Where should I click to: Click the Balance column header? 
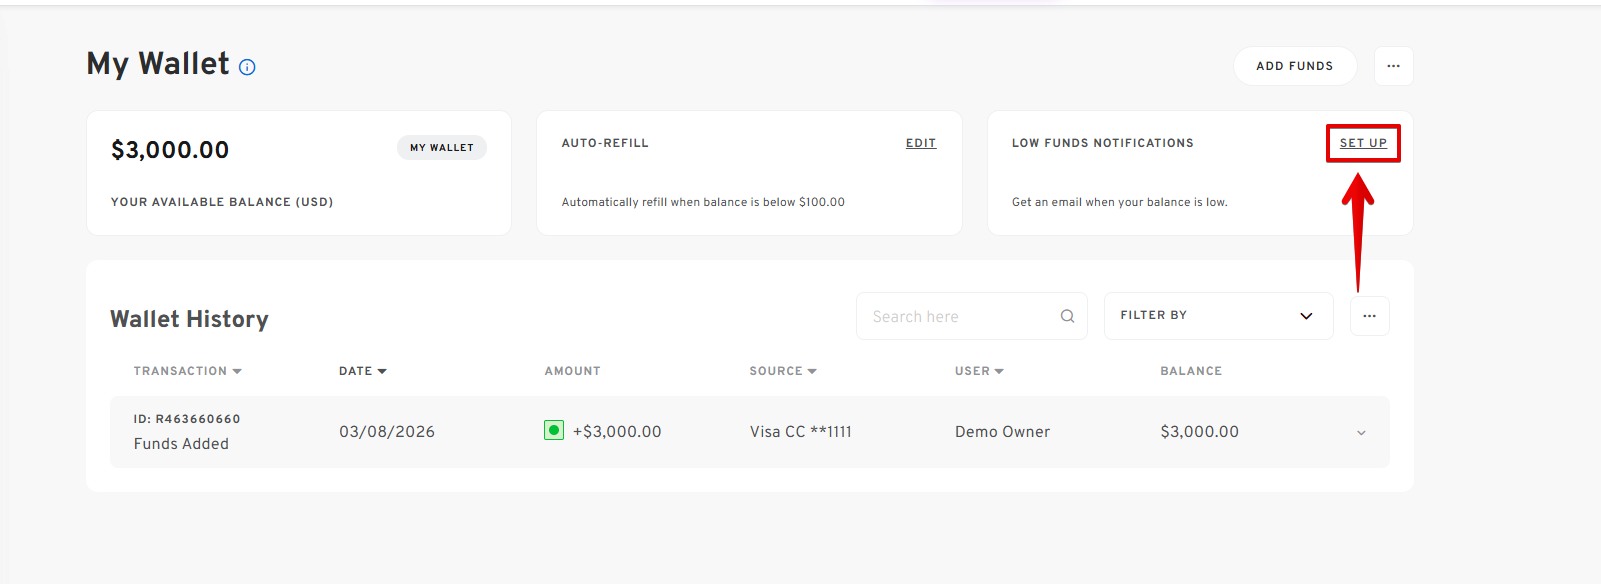pyautogui.click(x=1190, y=371)
